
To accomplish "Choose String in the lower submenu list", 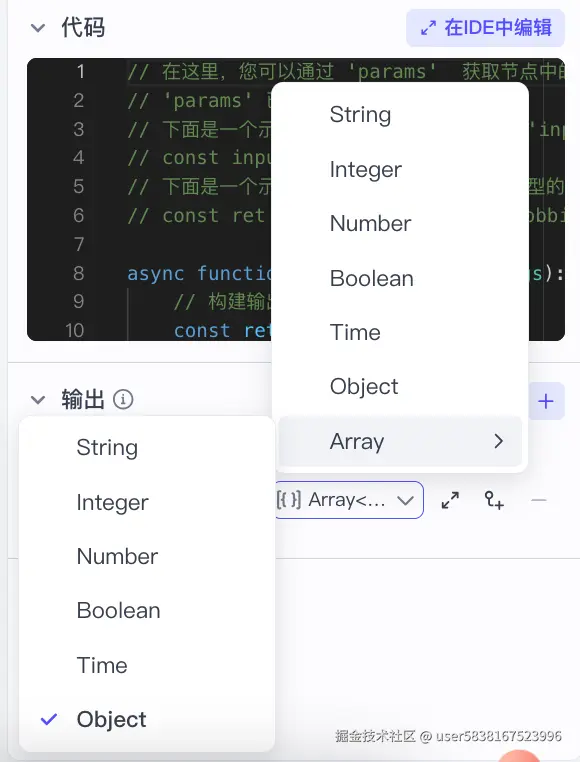I will point(147,448).
